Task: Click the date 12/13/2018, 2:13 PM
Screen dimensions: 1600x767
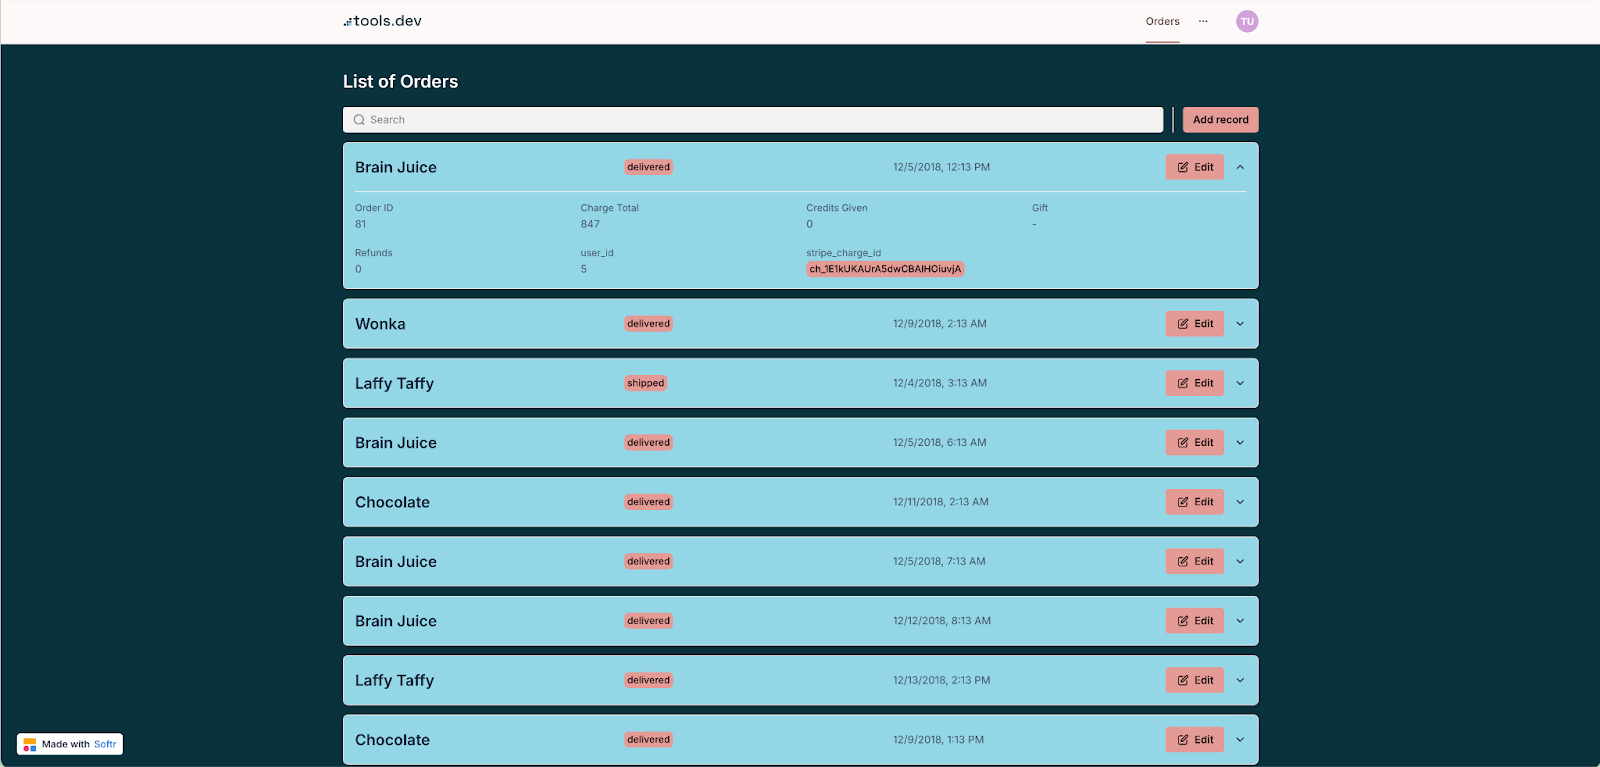Action: click(x=942, y=680)
